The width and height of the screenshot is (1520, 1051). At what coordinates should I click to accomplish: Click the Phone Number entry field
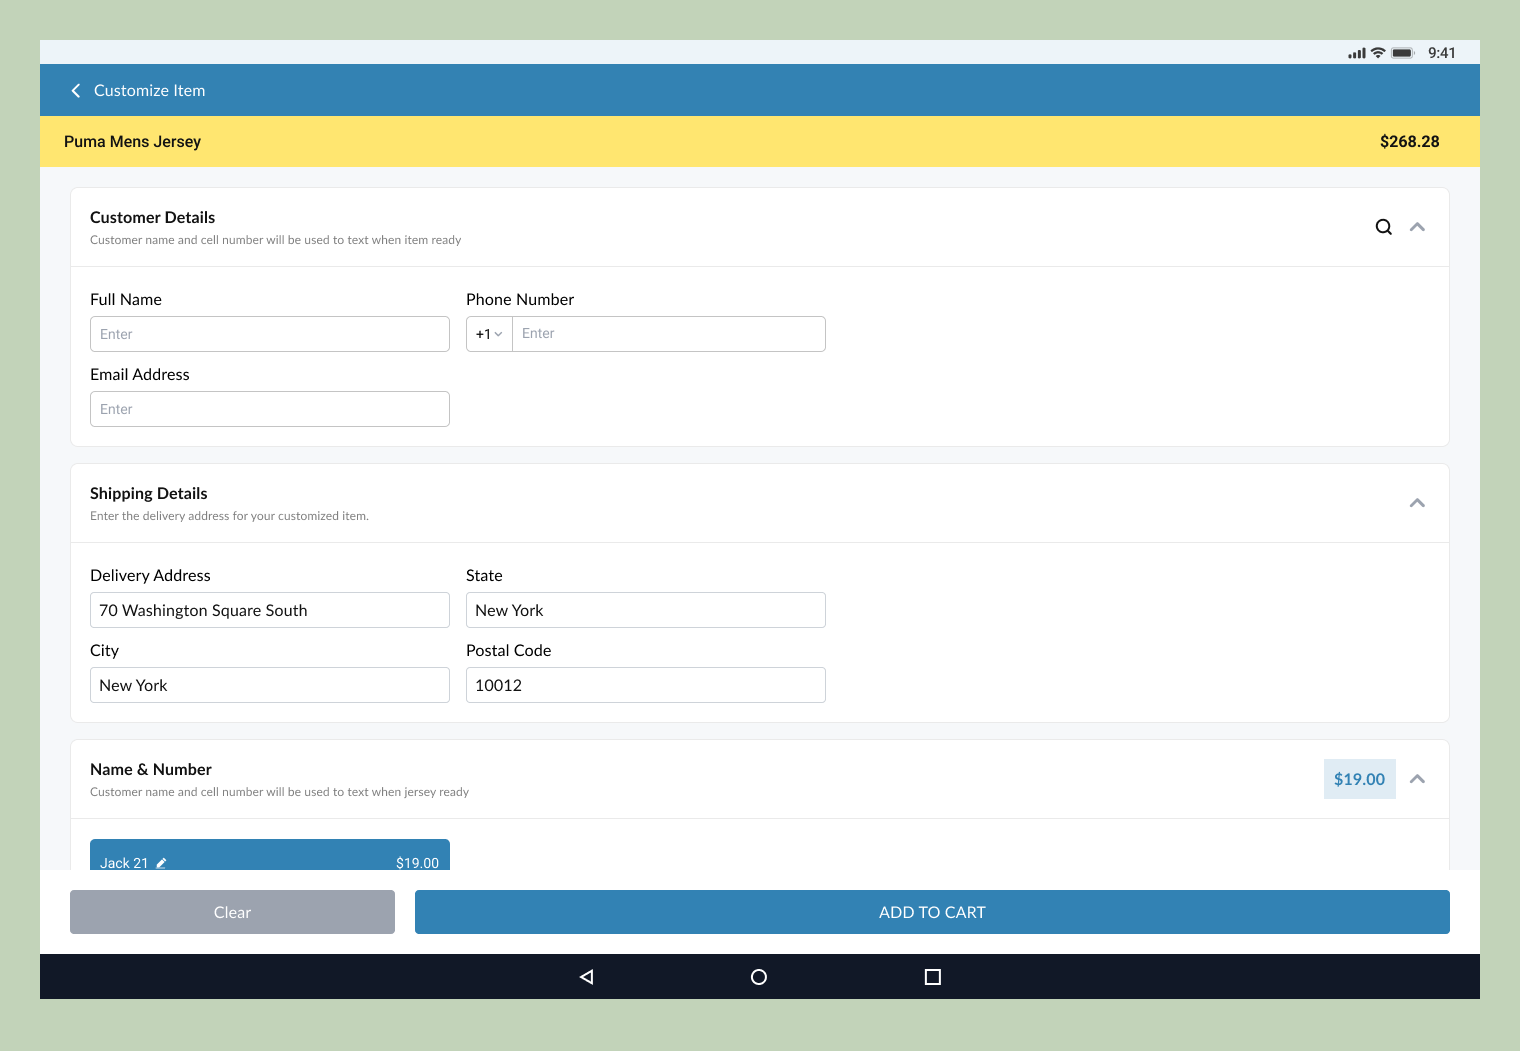pyautogui.click(x=669, y=334)
